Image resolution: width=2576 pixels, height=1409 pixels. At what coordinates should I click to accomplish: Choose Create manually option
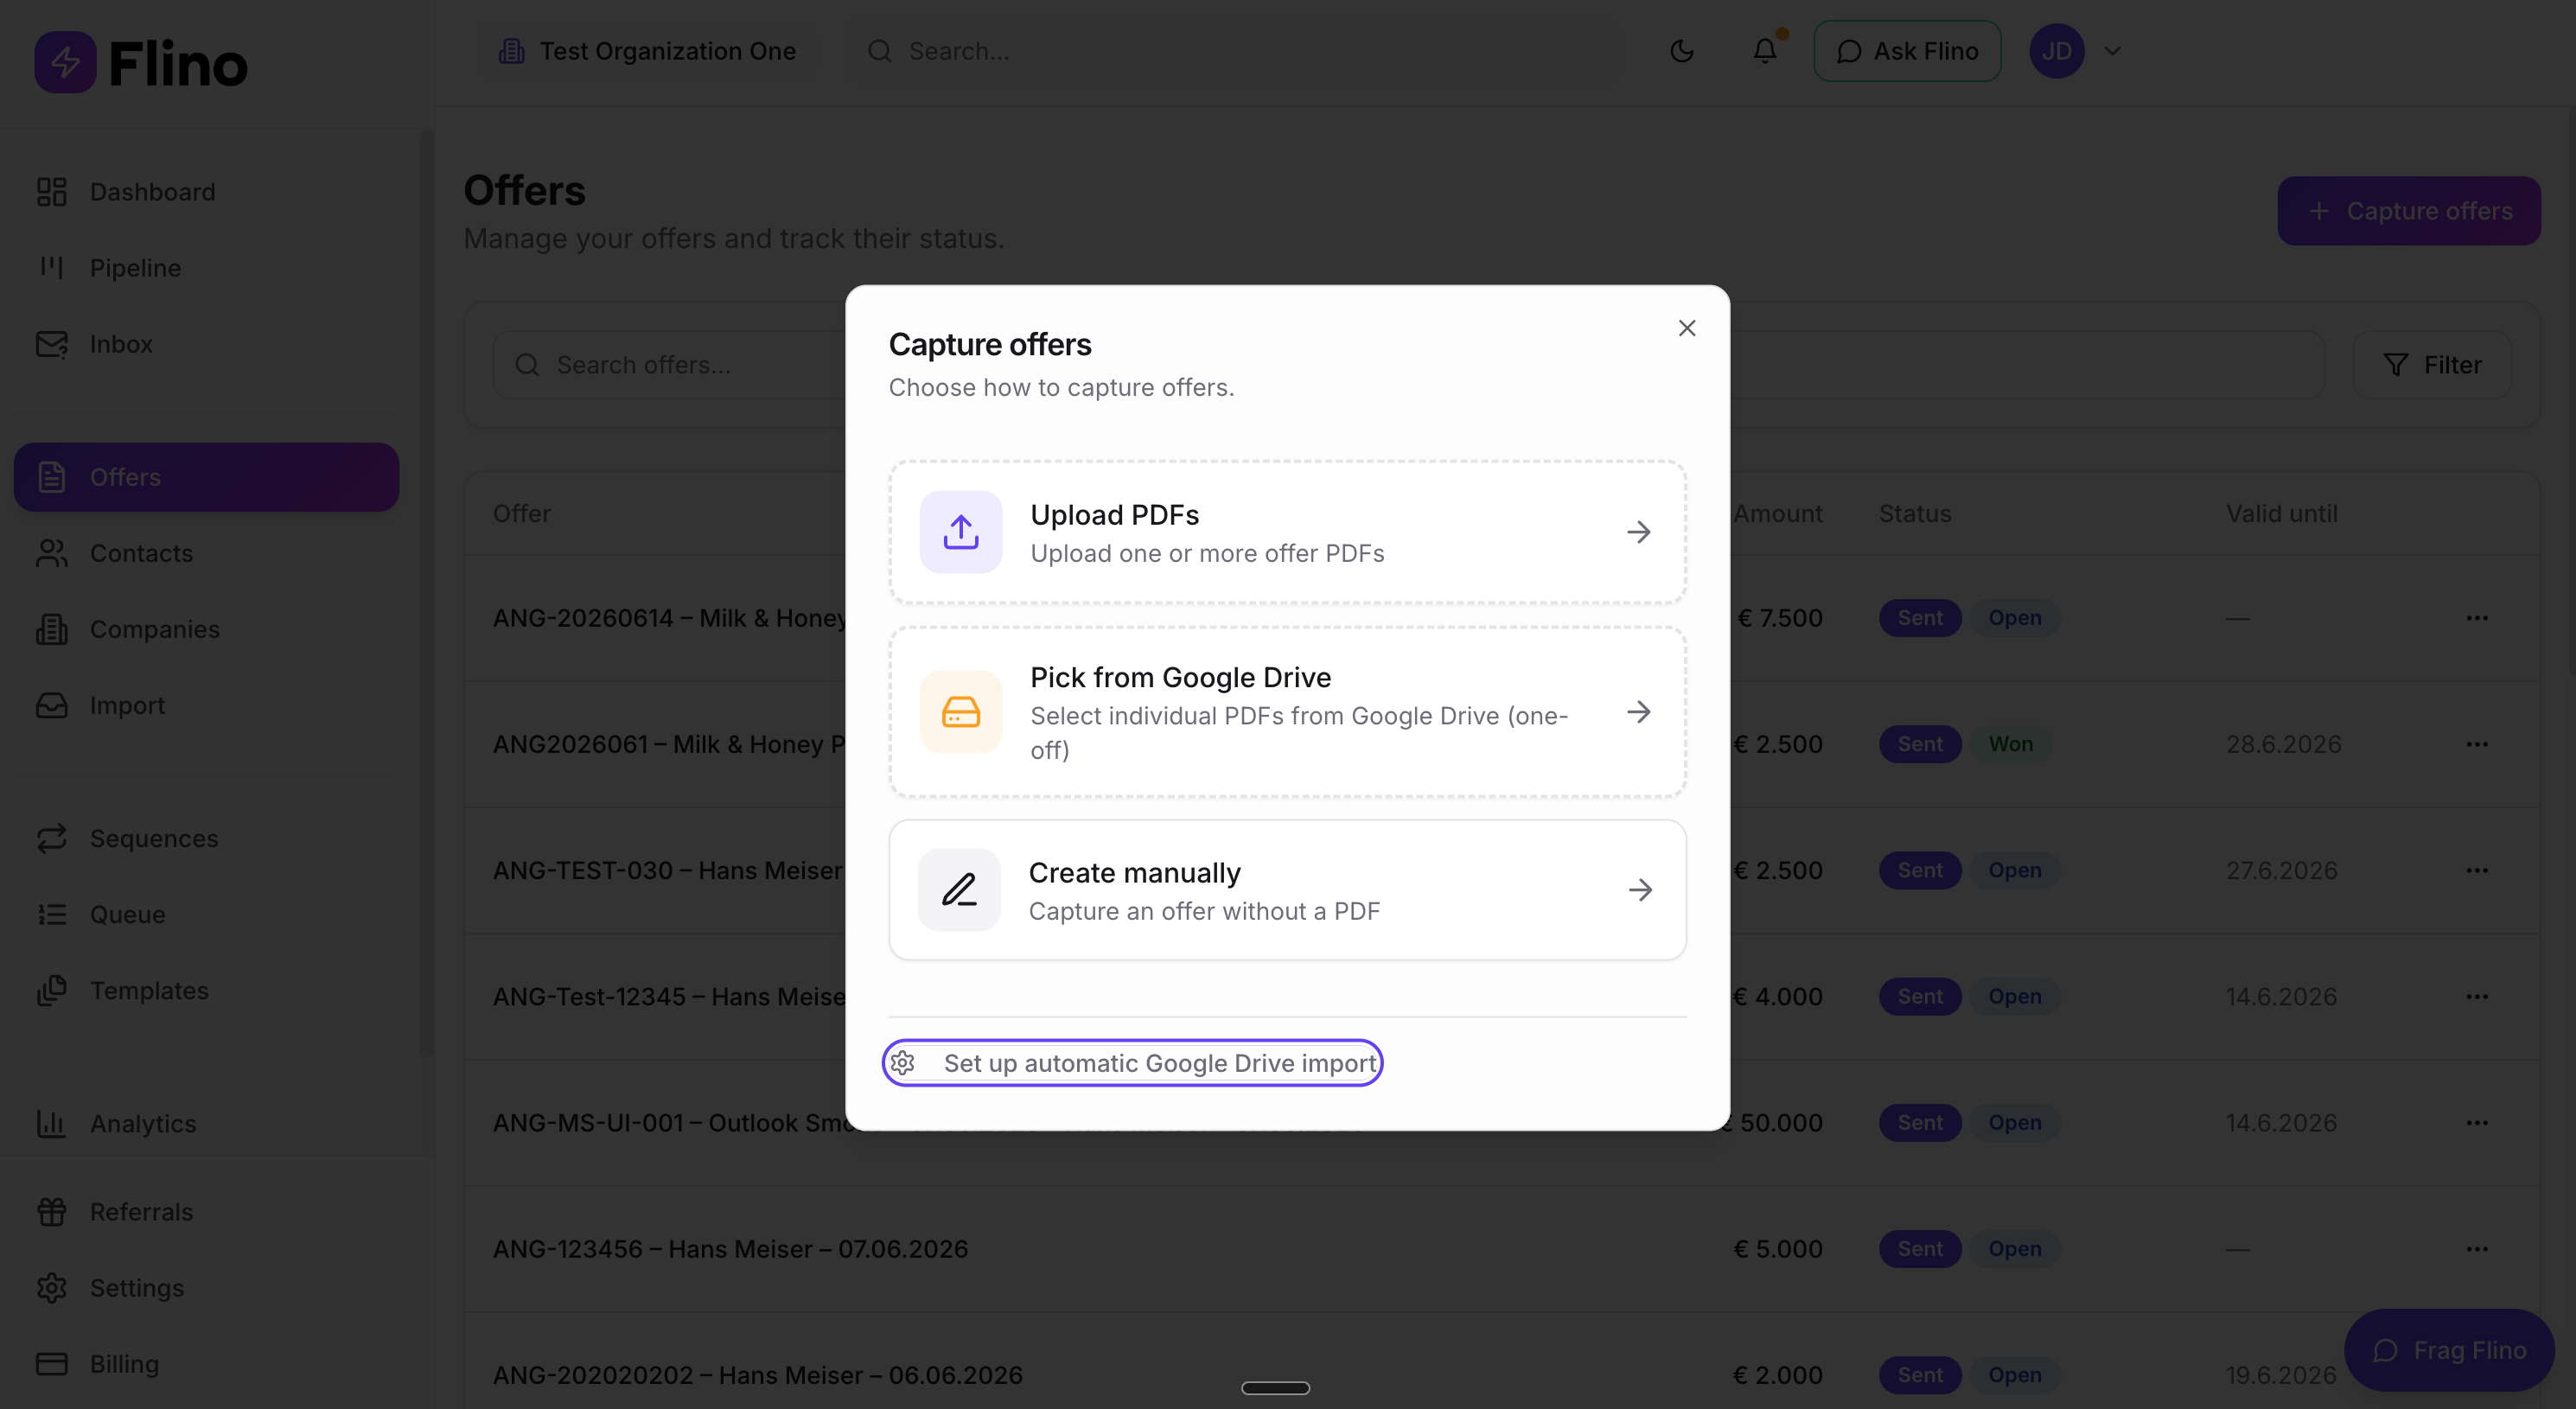1287,890
